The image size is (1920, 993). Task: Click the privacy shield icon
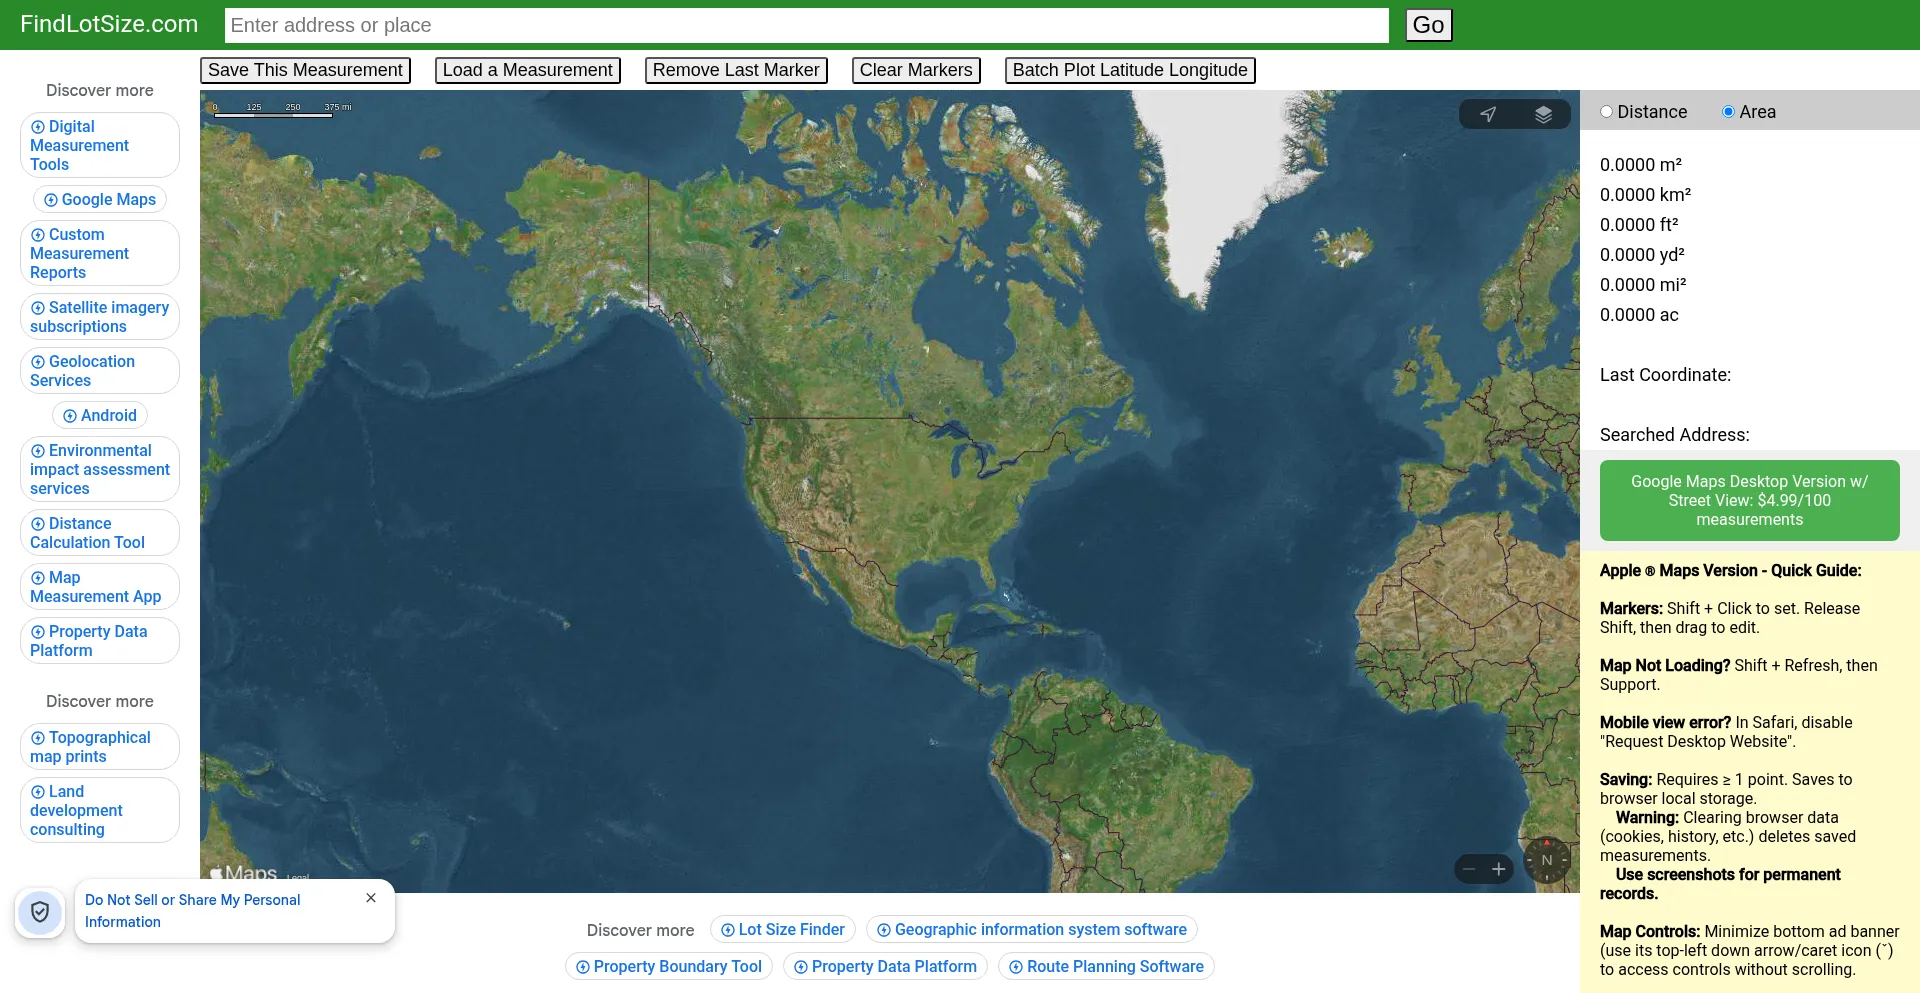[x=40, y=912]
